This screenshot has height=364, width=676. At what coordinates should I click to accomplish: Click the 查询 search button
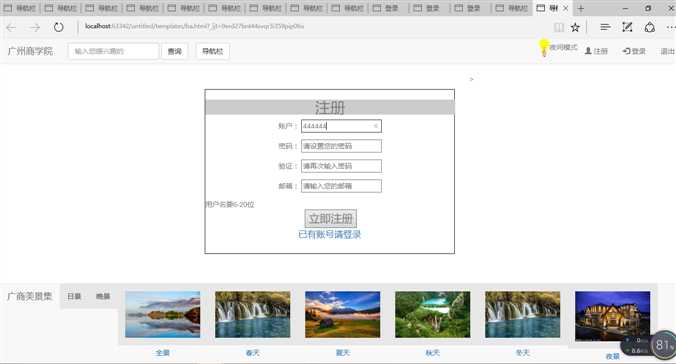point(175,51)
